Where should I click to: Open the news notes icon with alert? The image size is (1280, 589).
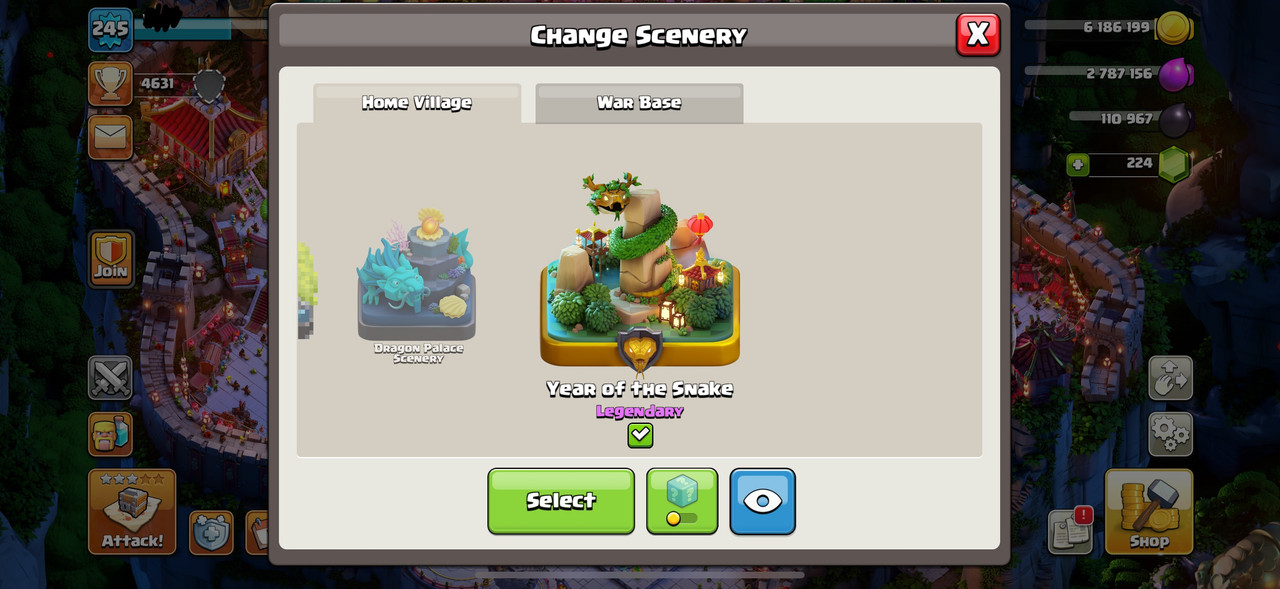[x=1070, y=531]
